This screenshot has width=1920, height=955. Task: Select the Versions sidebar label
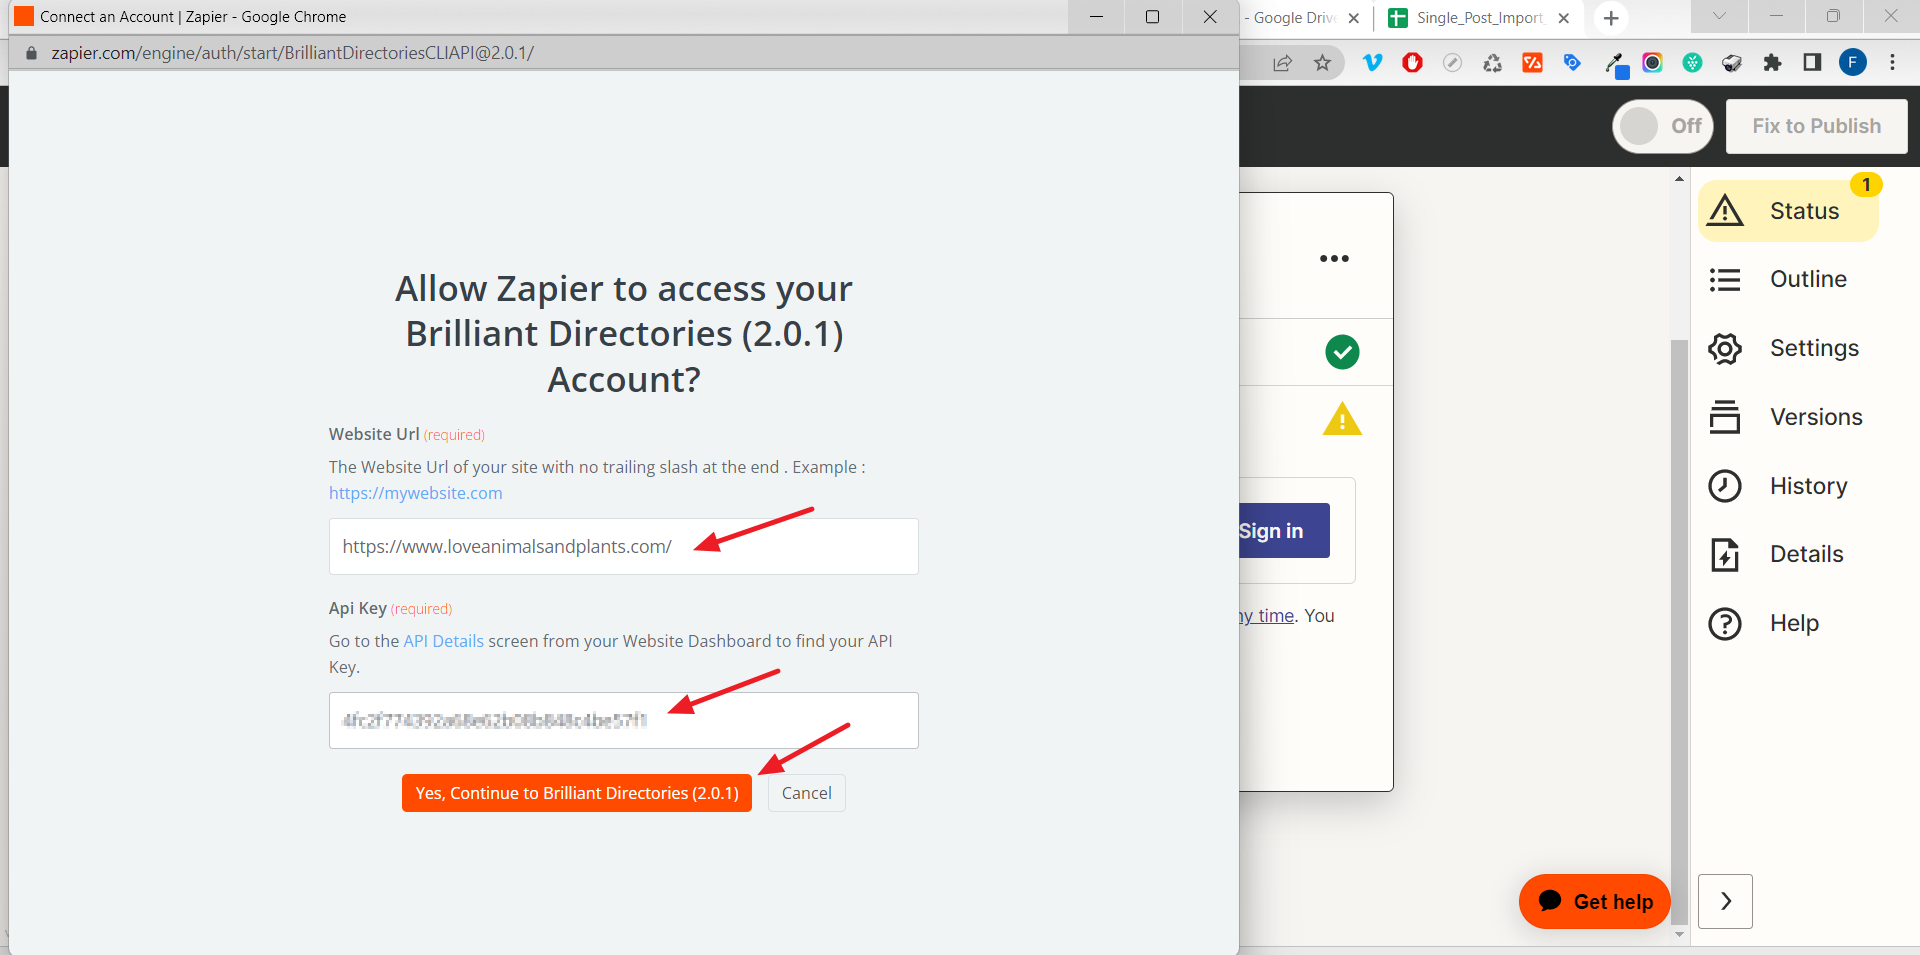[1816, 417]
